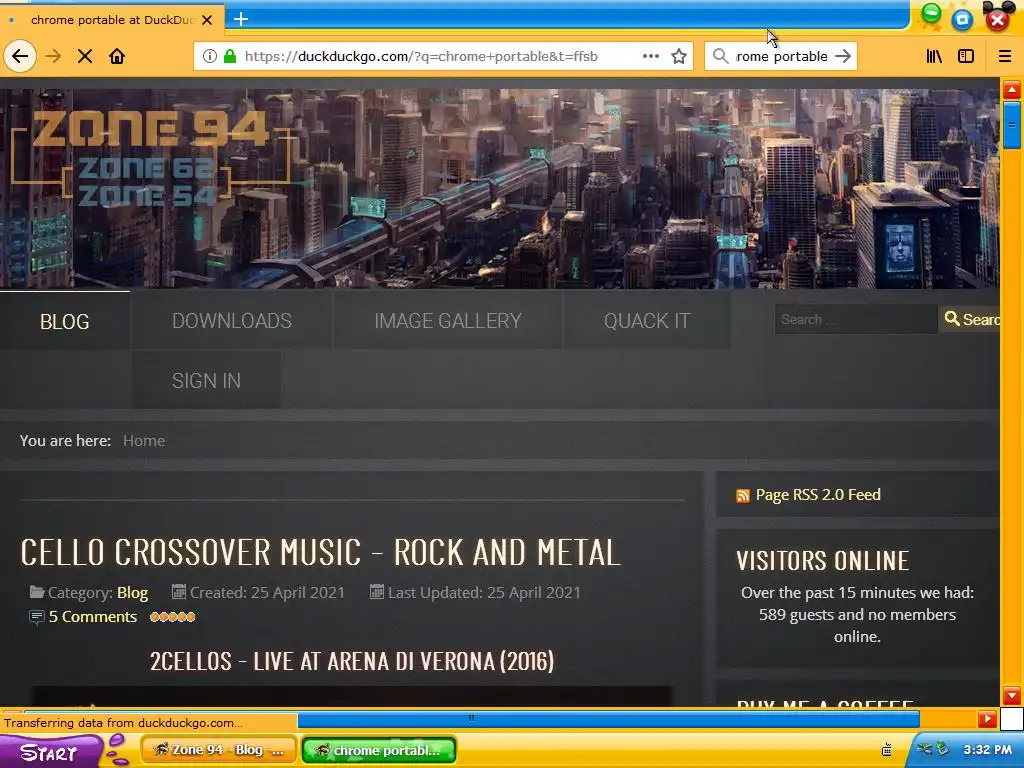Viewport: 1024px width, 768px height.
Task: Click the blue maximize window button
Action: (962, 20)
